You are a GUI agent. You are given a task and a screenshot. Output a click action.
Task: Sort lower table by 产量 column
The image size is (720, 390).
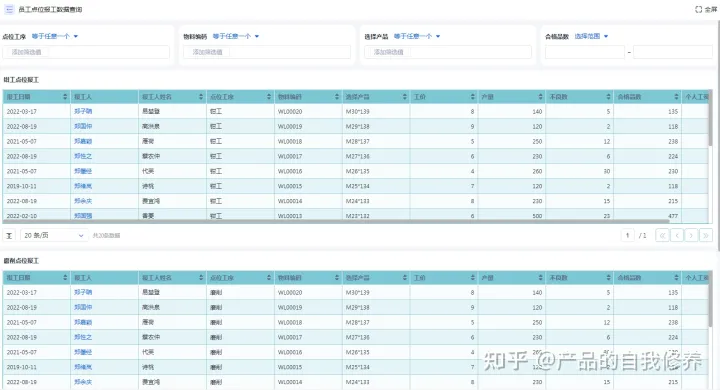pyautogui.click(x=540, y=277)
